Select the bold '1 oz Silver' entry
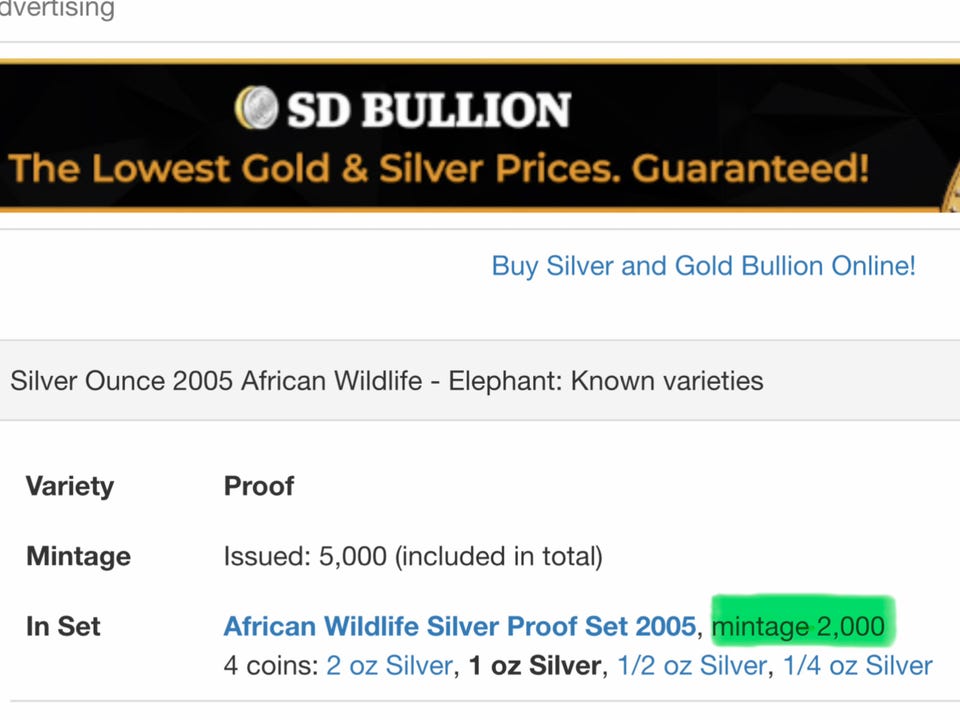Screen dimensions: 960x720 (x=535, y=666)
